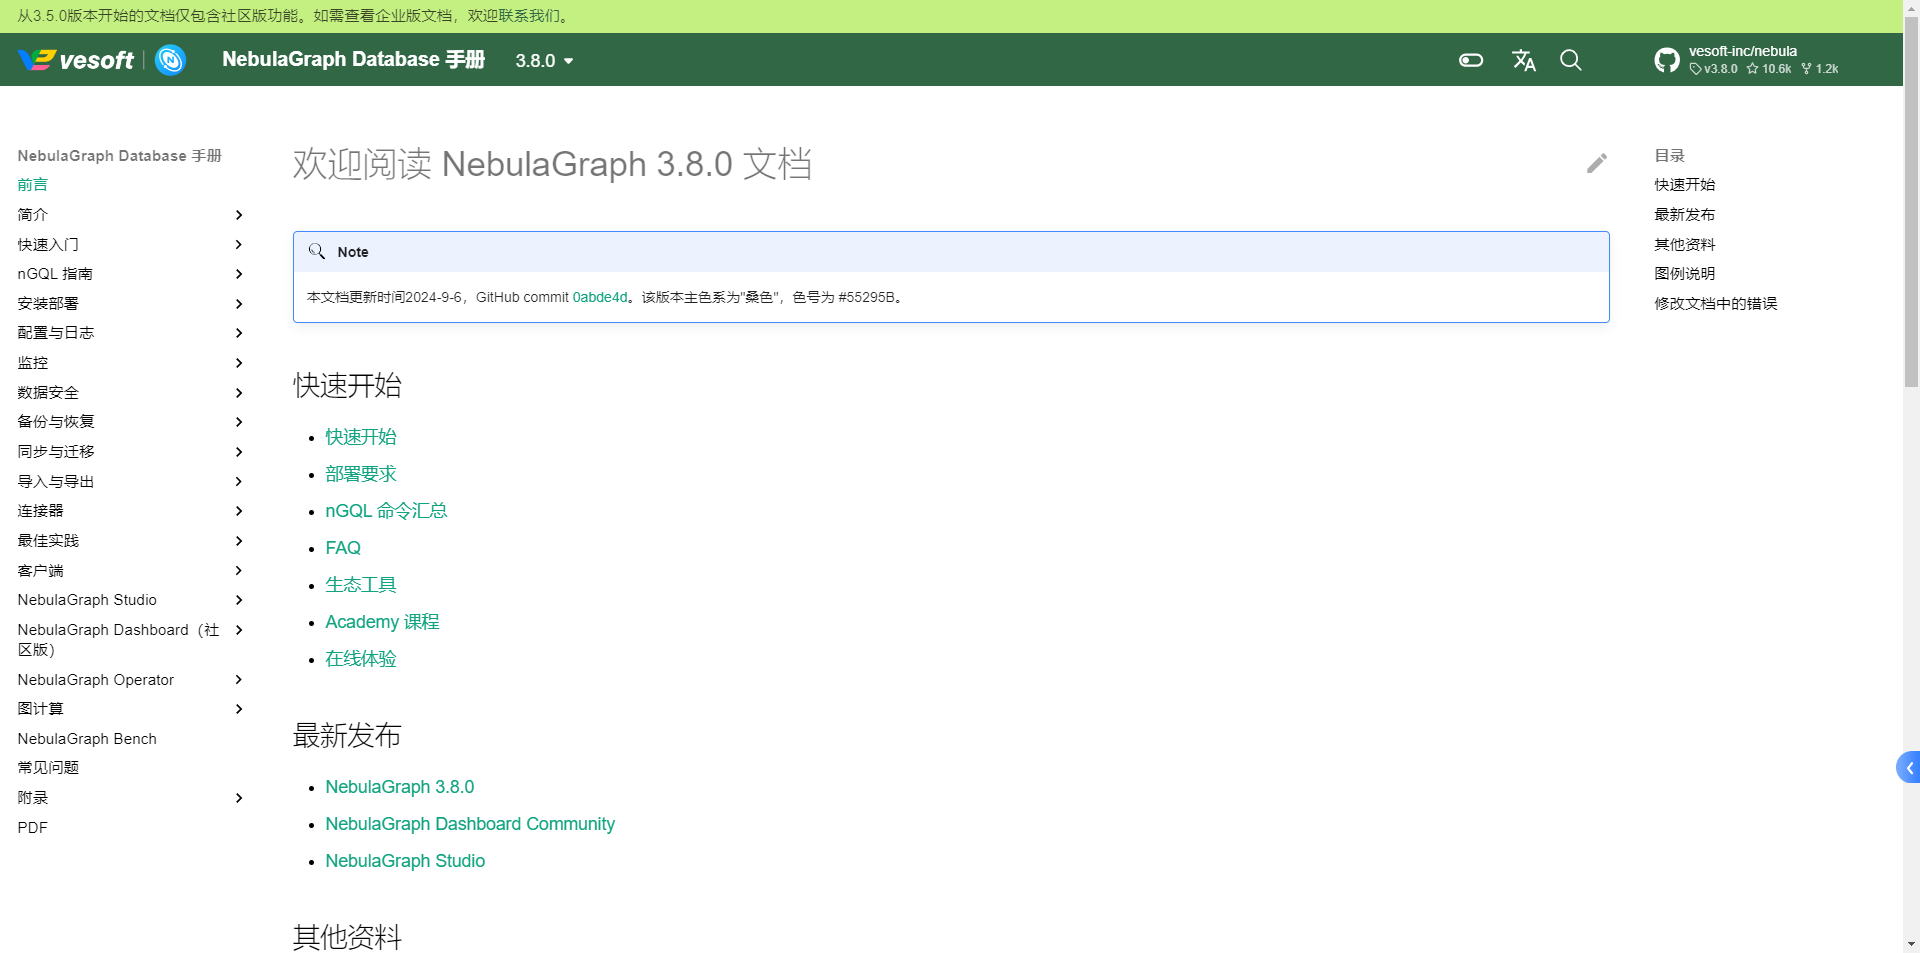Click the vesoft logo
The image size is (1920, 953).
coord(76,60)
